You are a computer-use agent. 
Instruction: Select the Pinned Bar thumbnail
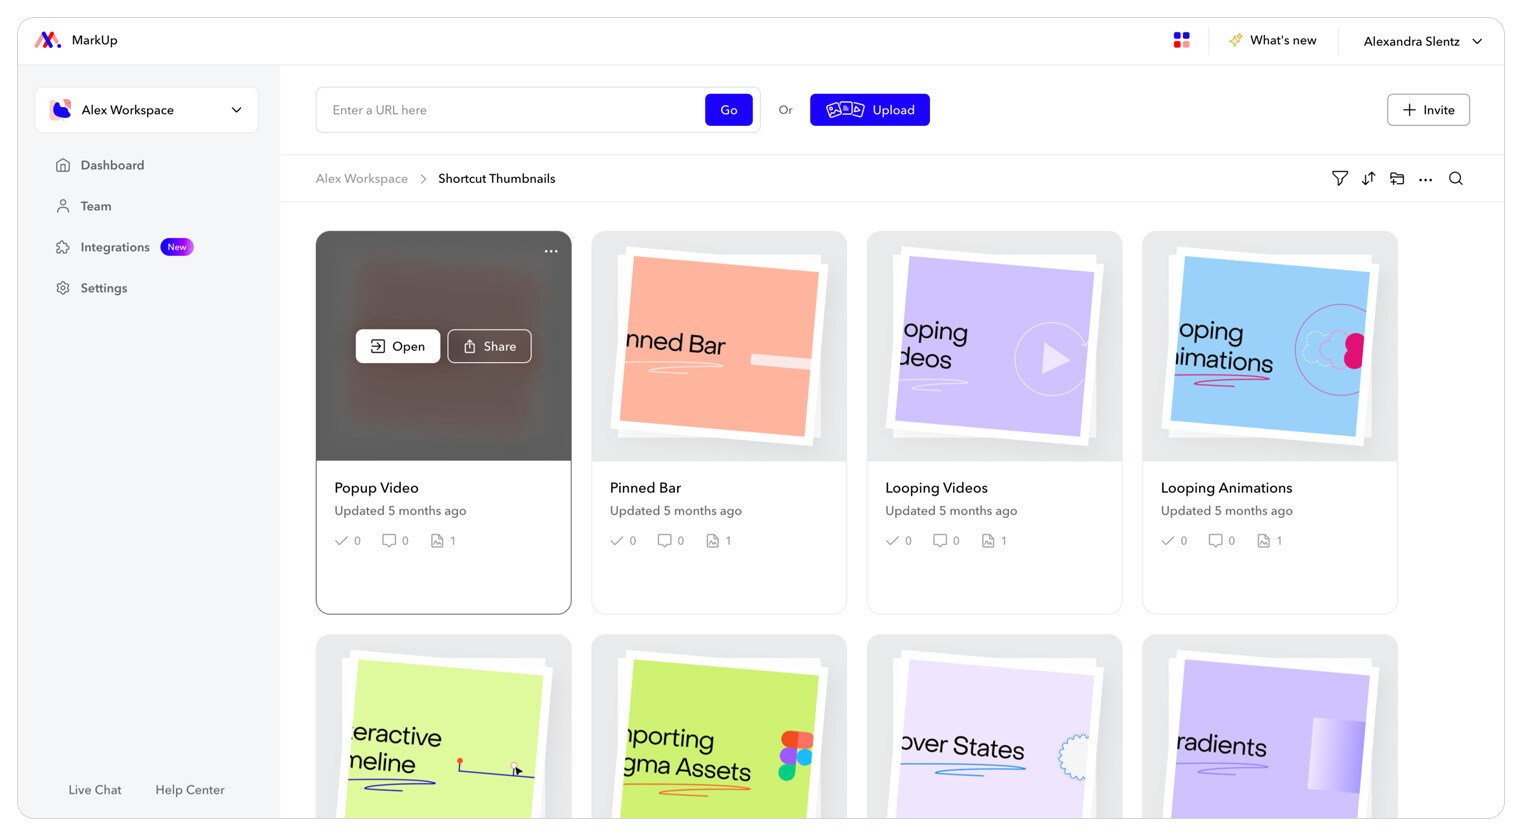(718, 345)
